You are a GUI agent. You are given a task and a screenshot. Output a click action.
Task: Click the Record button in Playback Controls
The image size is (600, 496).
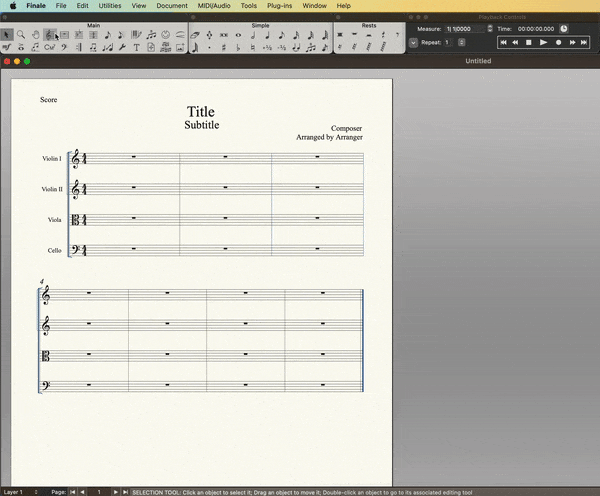(x=558, y=43)
